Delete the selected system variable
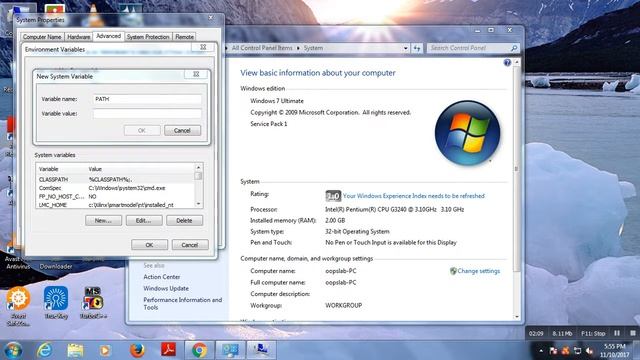 [184, 220]
